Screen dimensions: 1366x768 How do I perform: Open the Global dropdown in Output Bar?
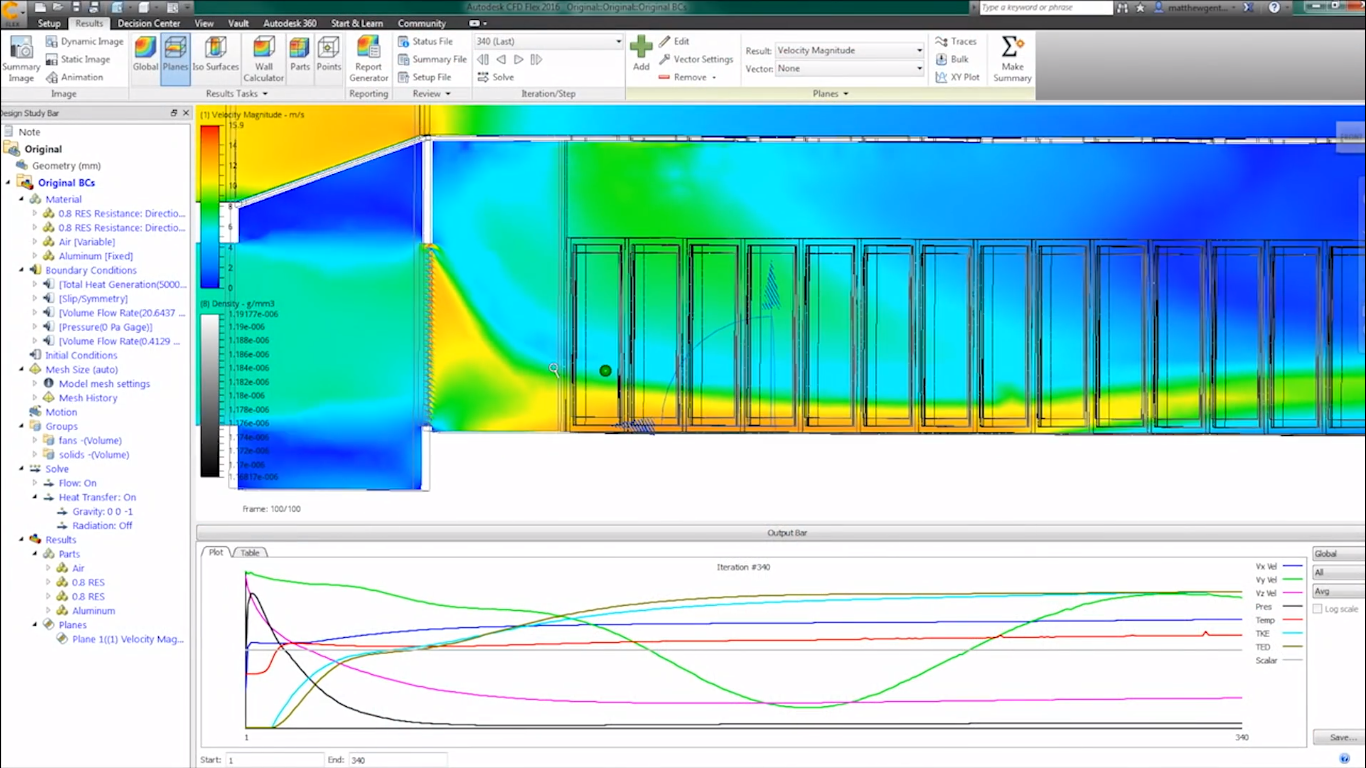point(1339,553)
